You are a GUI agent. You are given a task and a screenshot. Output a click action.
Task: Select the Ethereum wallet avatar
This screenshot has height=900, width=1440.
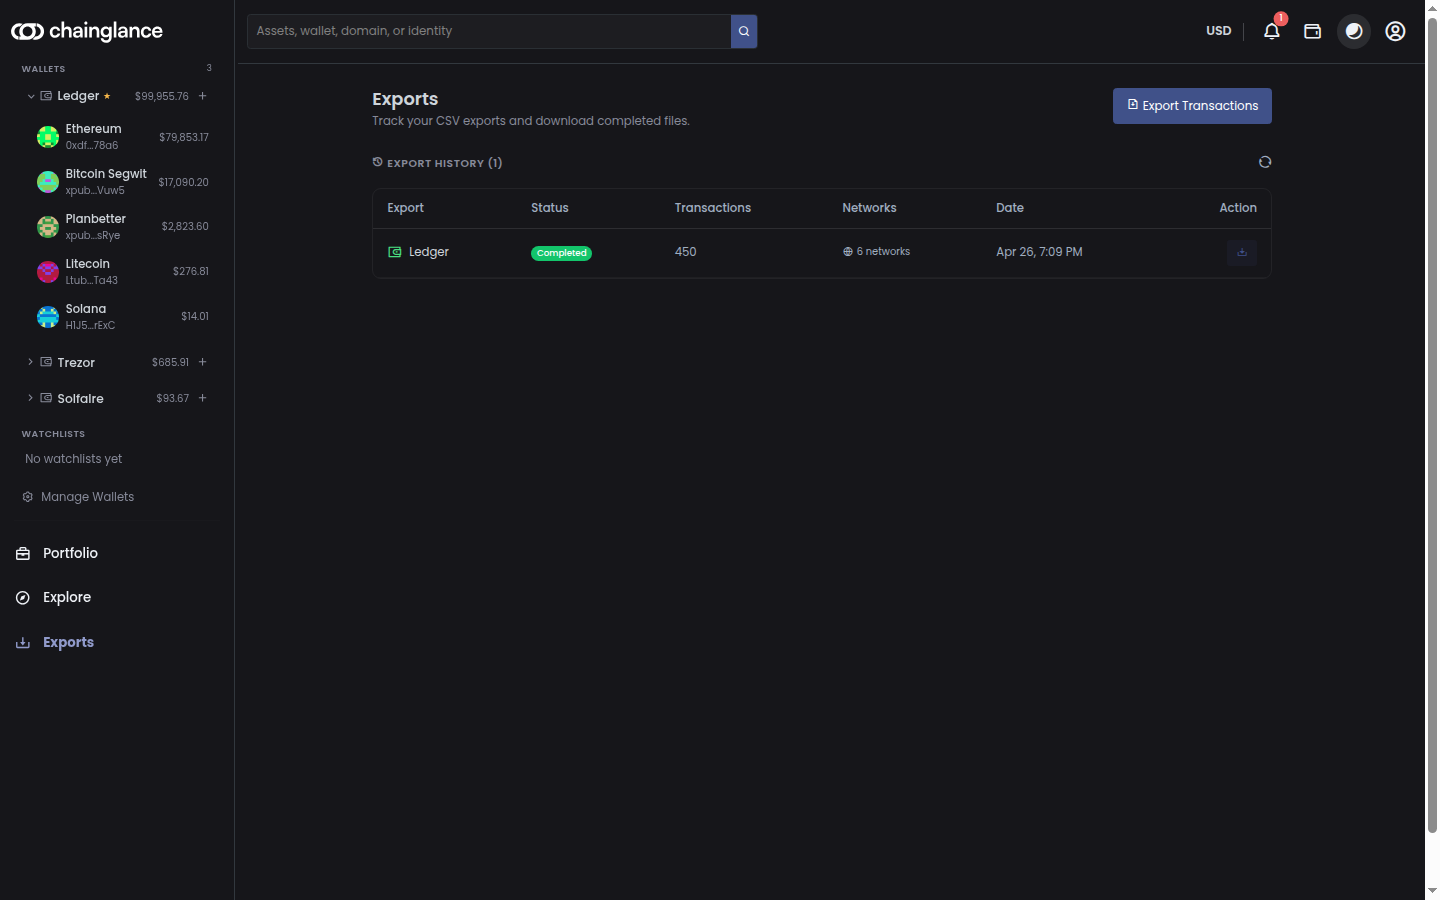click(x=48, y=137)
